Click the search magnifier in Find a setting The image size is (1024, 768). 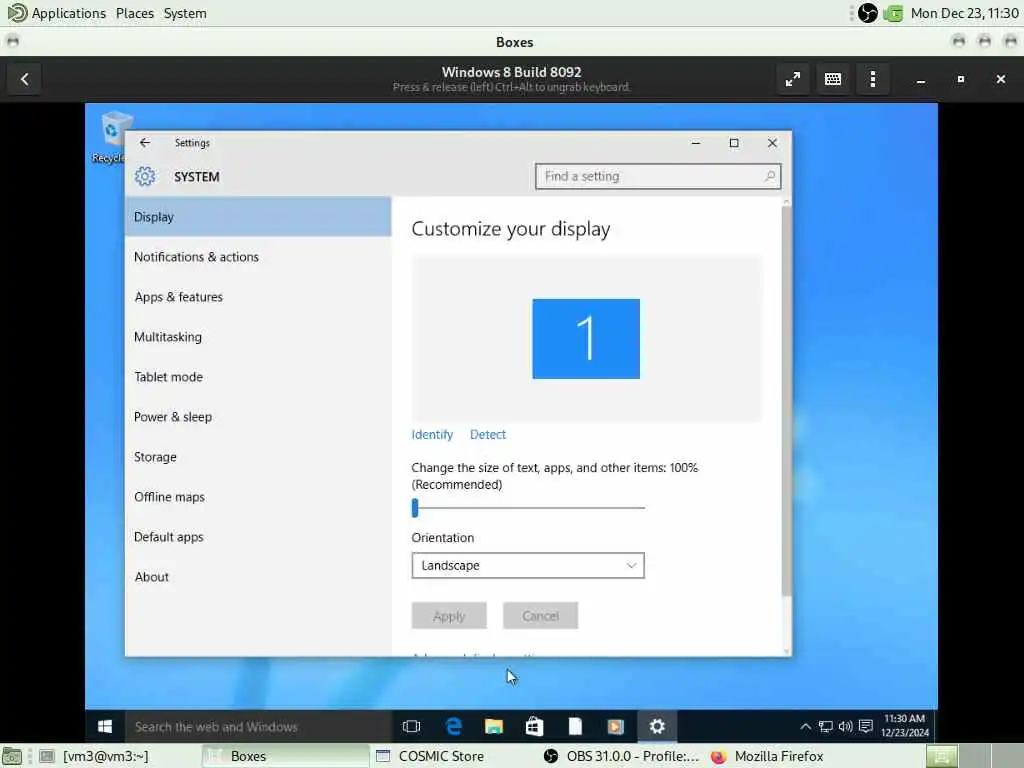[x=770, y=176]
